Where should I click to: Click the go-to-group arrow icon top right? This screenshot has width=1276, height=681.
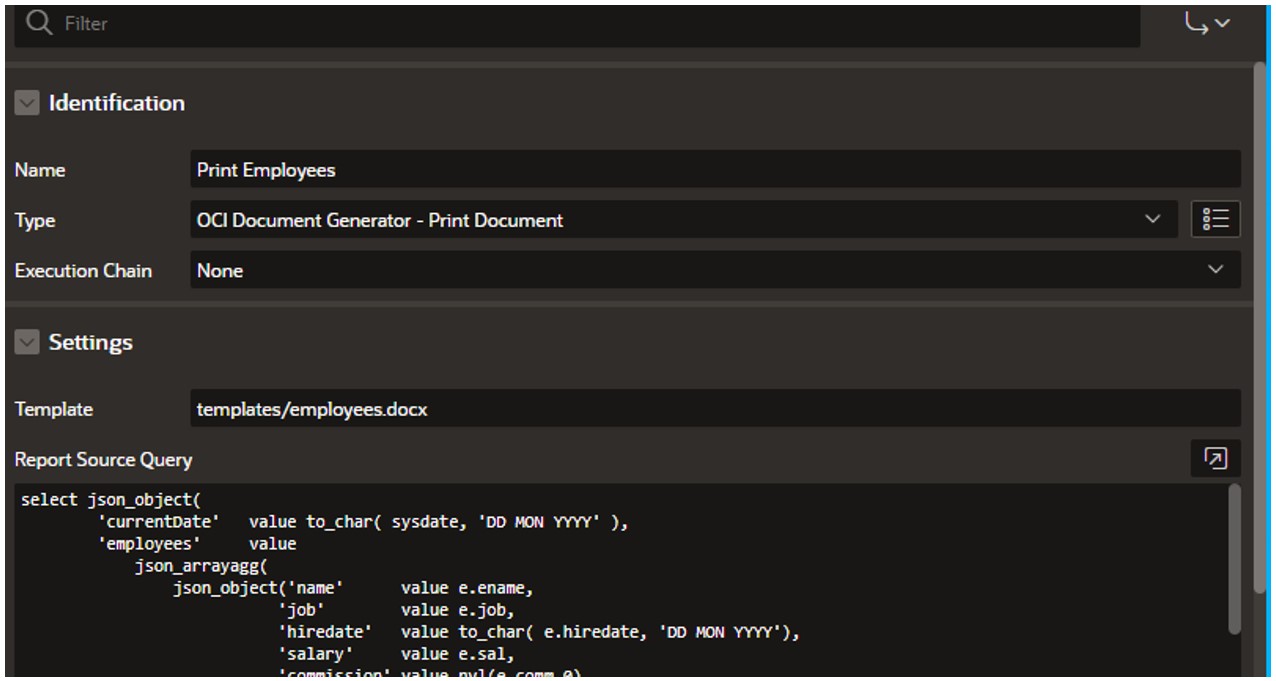tap(1199, 22)
